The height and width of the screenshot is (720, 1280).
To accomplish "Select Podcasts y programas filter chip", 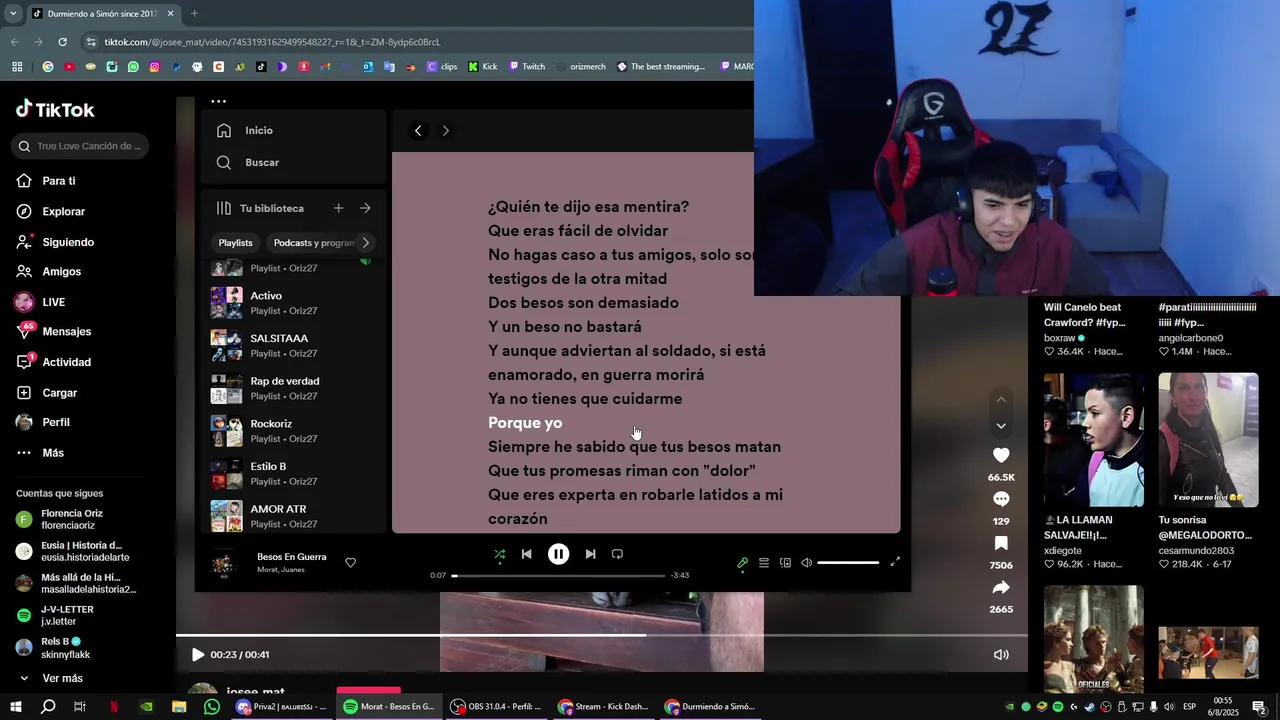I will tap(312, 243).
